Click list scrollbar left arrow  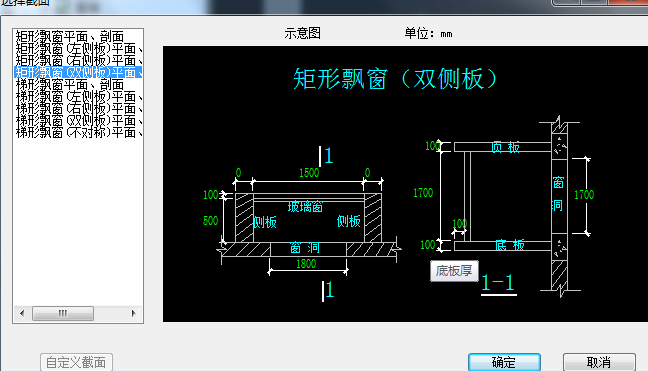(22, 313)
